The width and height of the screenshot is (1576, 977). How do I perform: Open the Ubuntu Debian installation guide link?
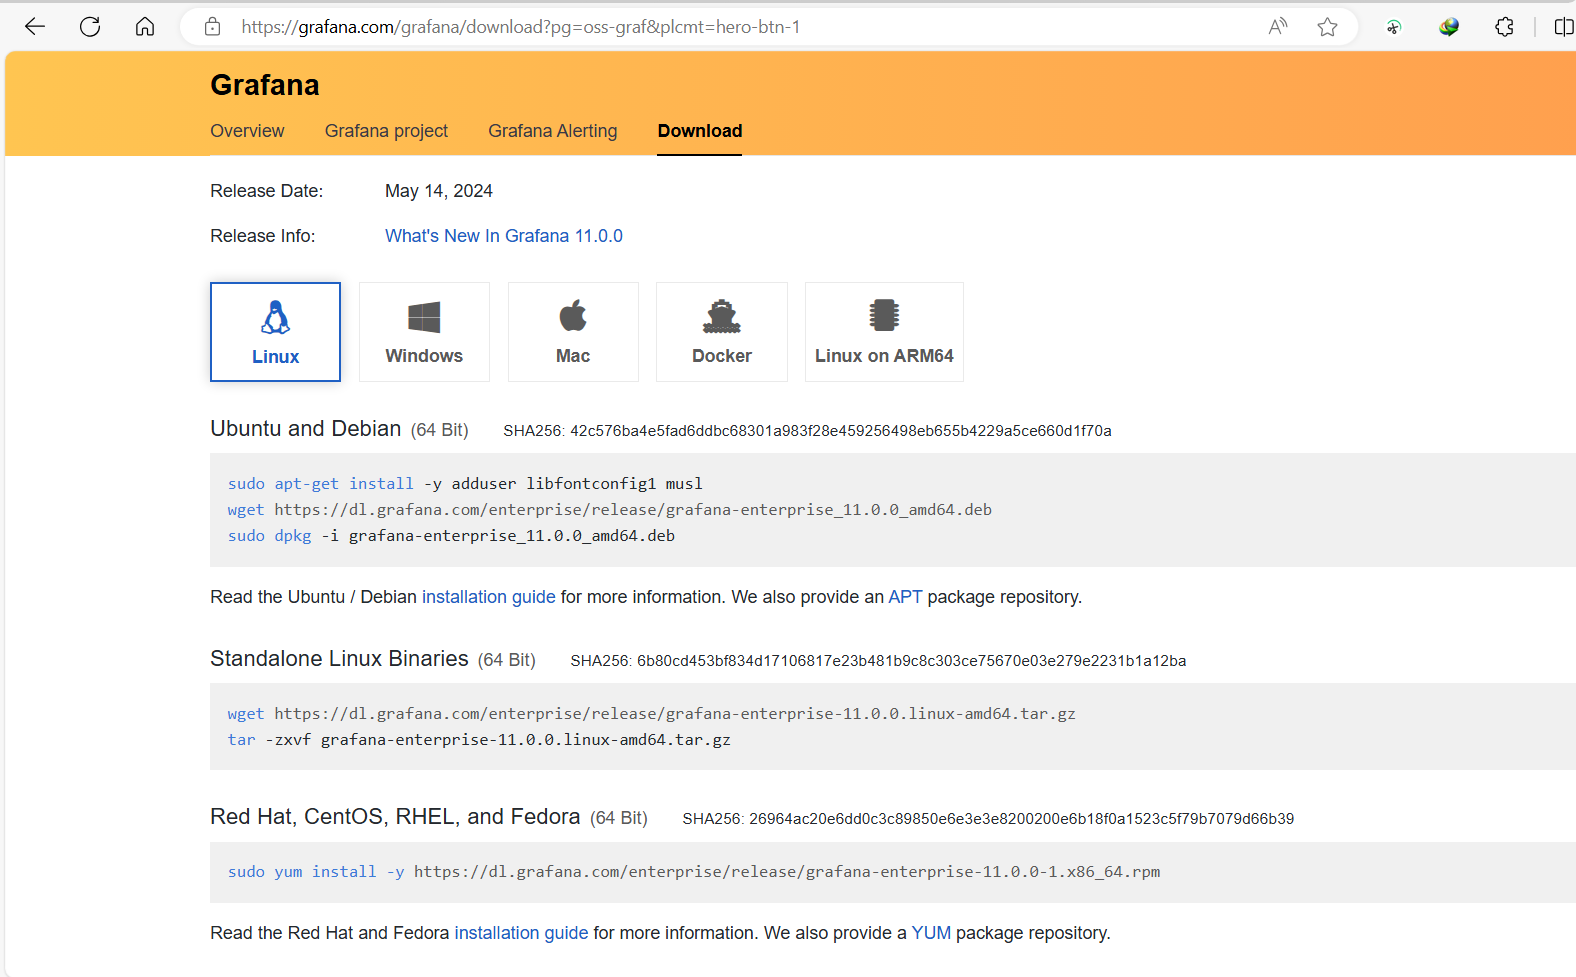488,597
